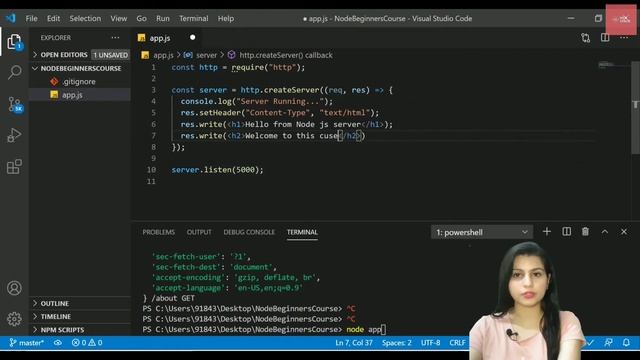Open the Source Control view
The height and width of the screenshot is (360, 640).
point(15,104)
